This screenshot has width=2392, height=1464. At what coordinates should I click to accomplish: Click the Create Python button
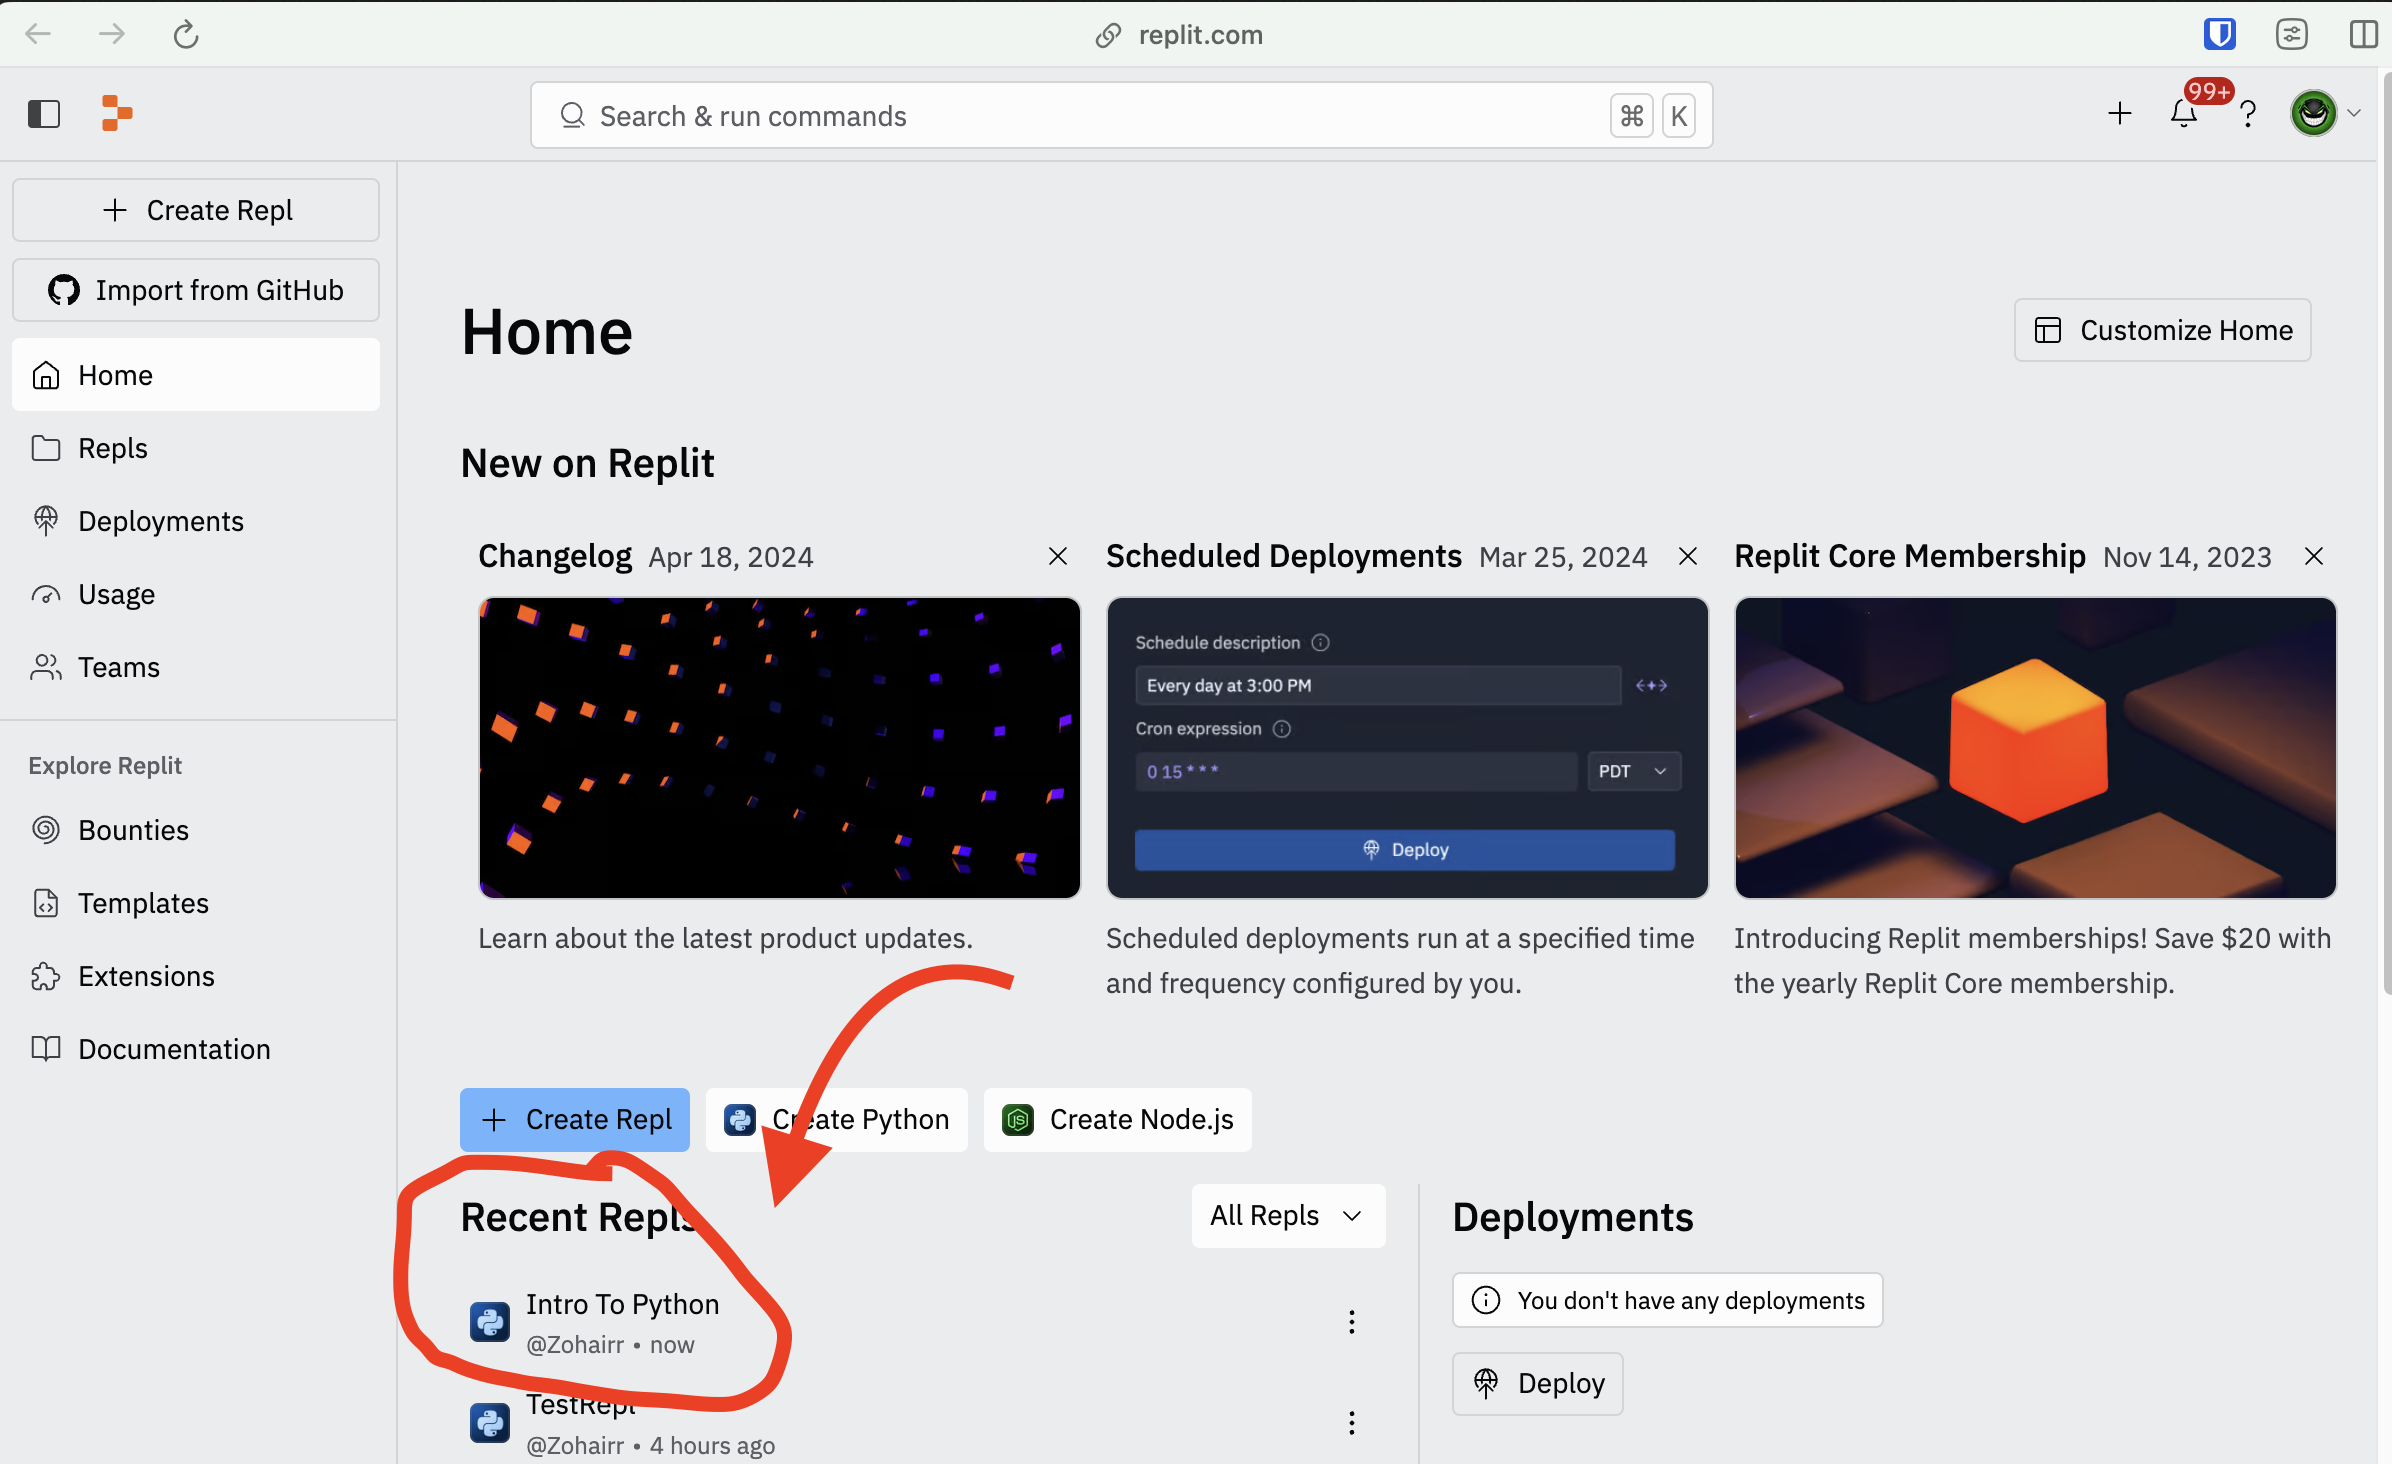click(x=837, y=1119)
